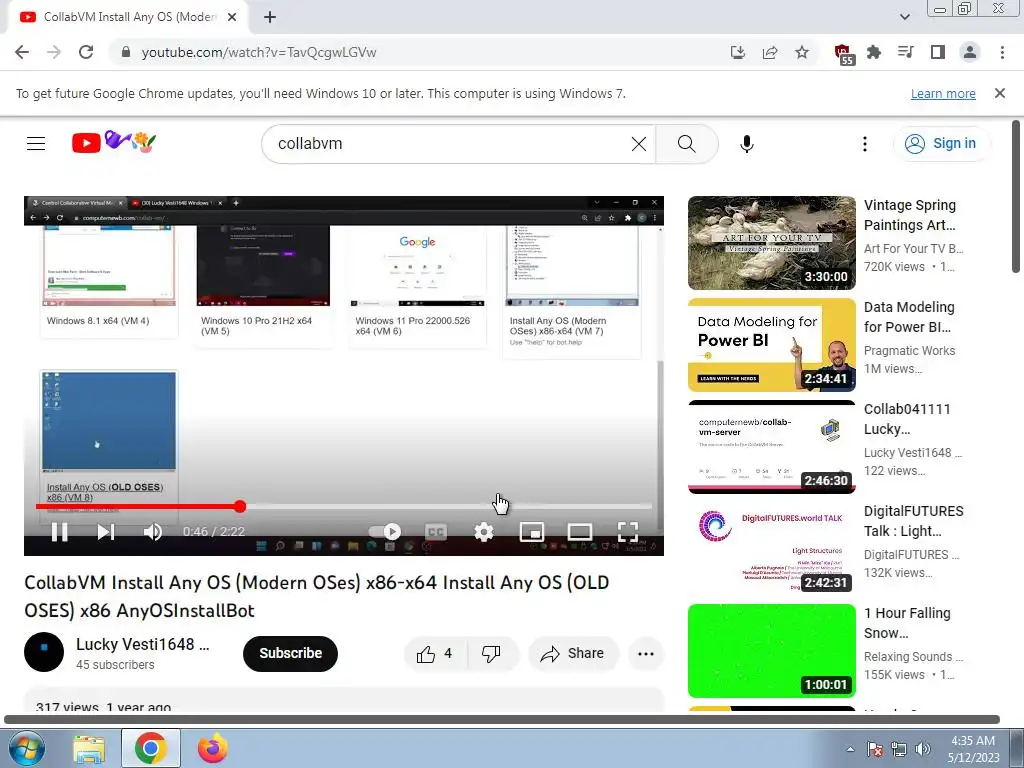Focus the collabvm search field
This screenshot has height=768, width=1024.
[451, 144]
